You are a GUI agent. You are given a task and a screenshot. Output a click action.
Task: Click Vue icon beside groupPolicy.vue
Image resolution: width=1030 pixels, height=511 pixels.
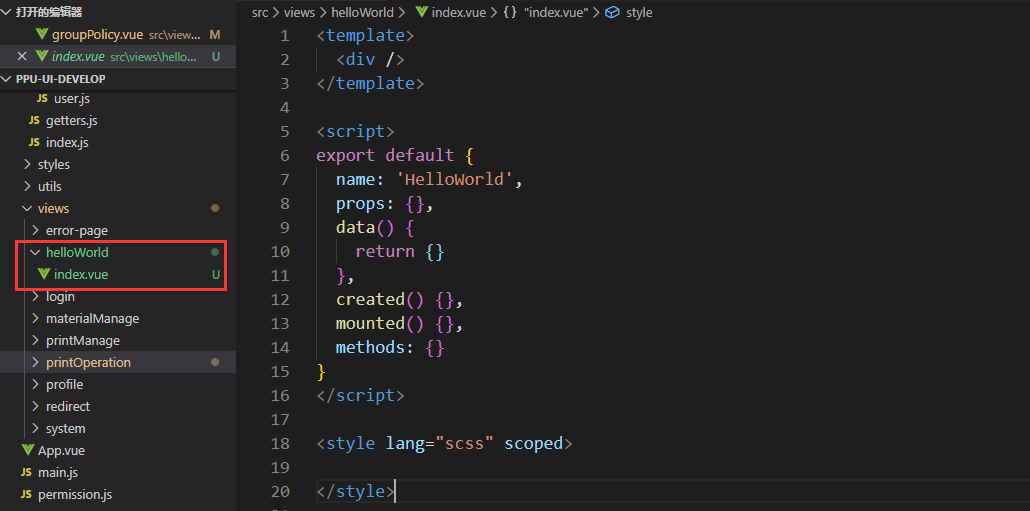tap(43, 34)
